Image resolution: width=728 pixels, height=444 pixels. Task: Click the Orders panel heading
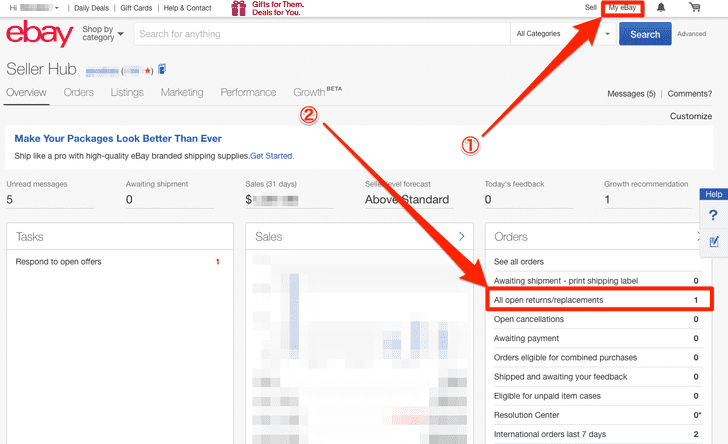coord(511,237)
